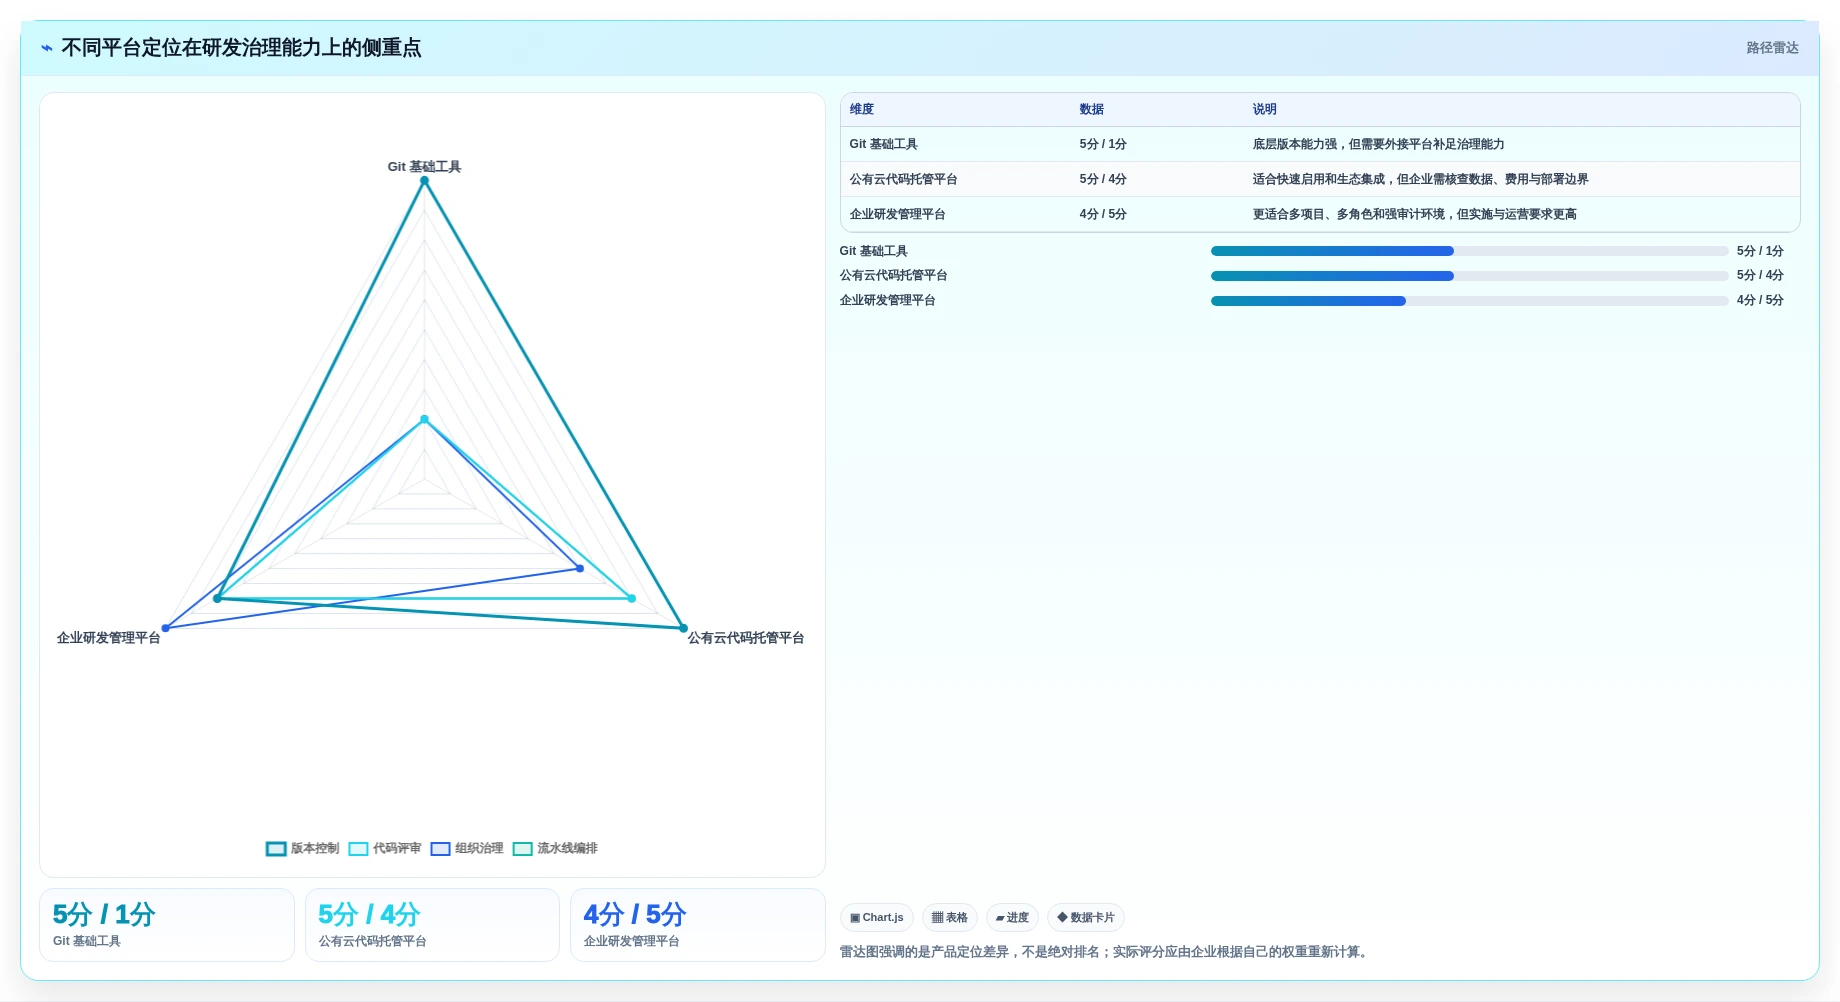Click the 数据 column header
Screen dimensions: 1840x1002
1091,109
